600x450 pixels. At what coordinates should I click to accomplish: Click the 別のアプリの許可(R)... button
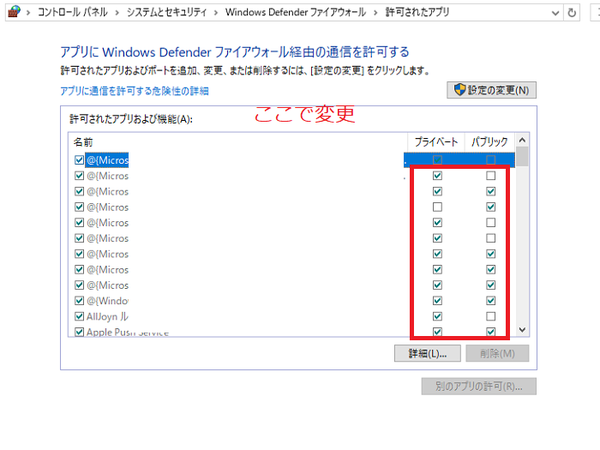point(479,386)
